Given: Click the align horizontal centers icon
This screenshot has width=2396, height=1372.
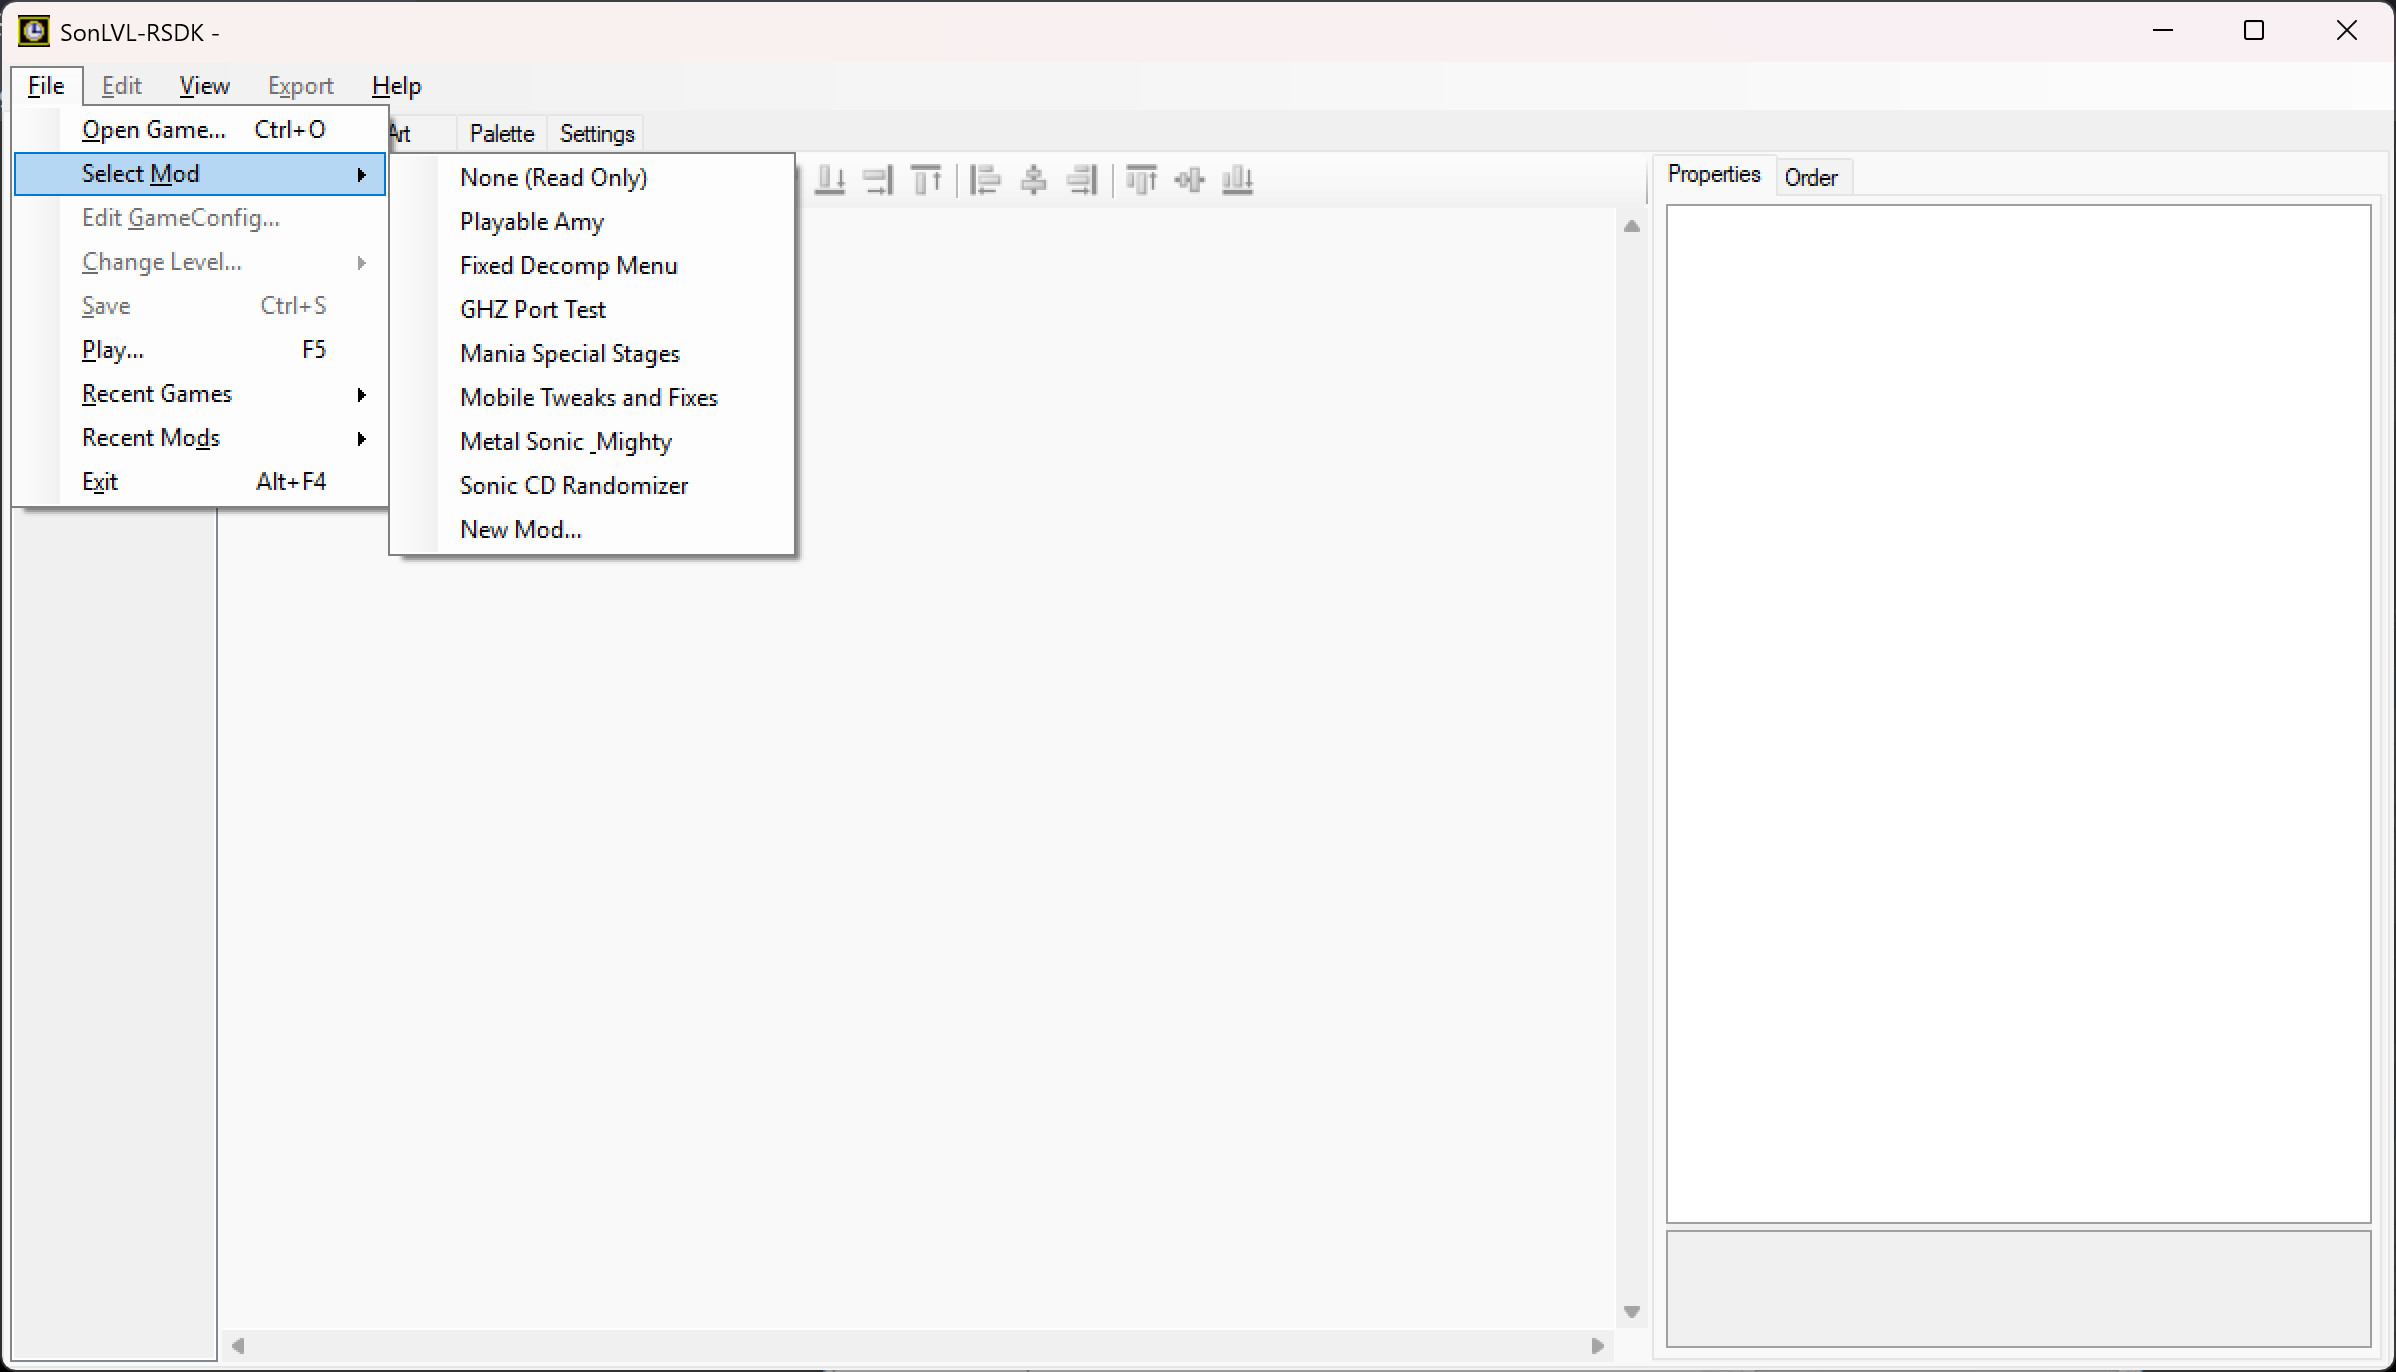Looking at the screenshot, I should (1034, 180).
